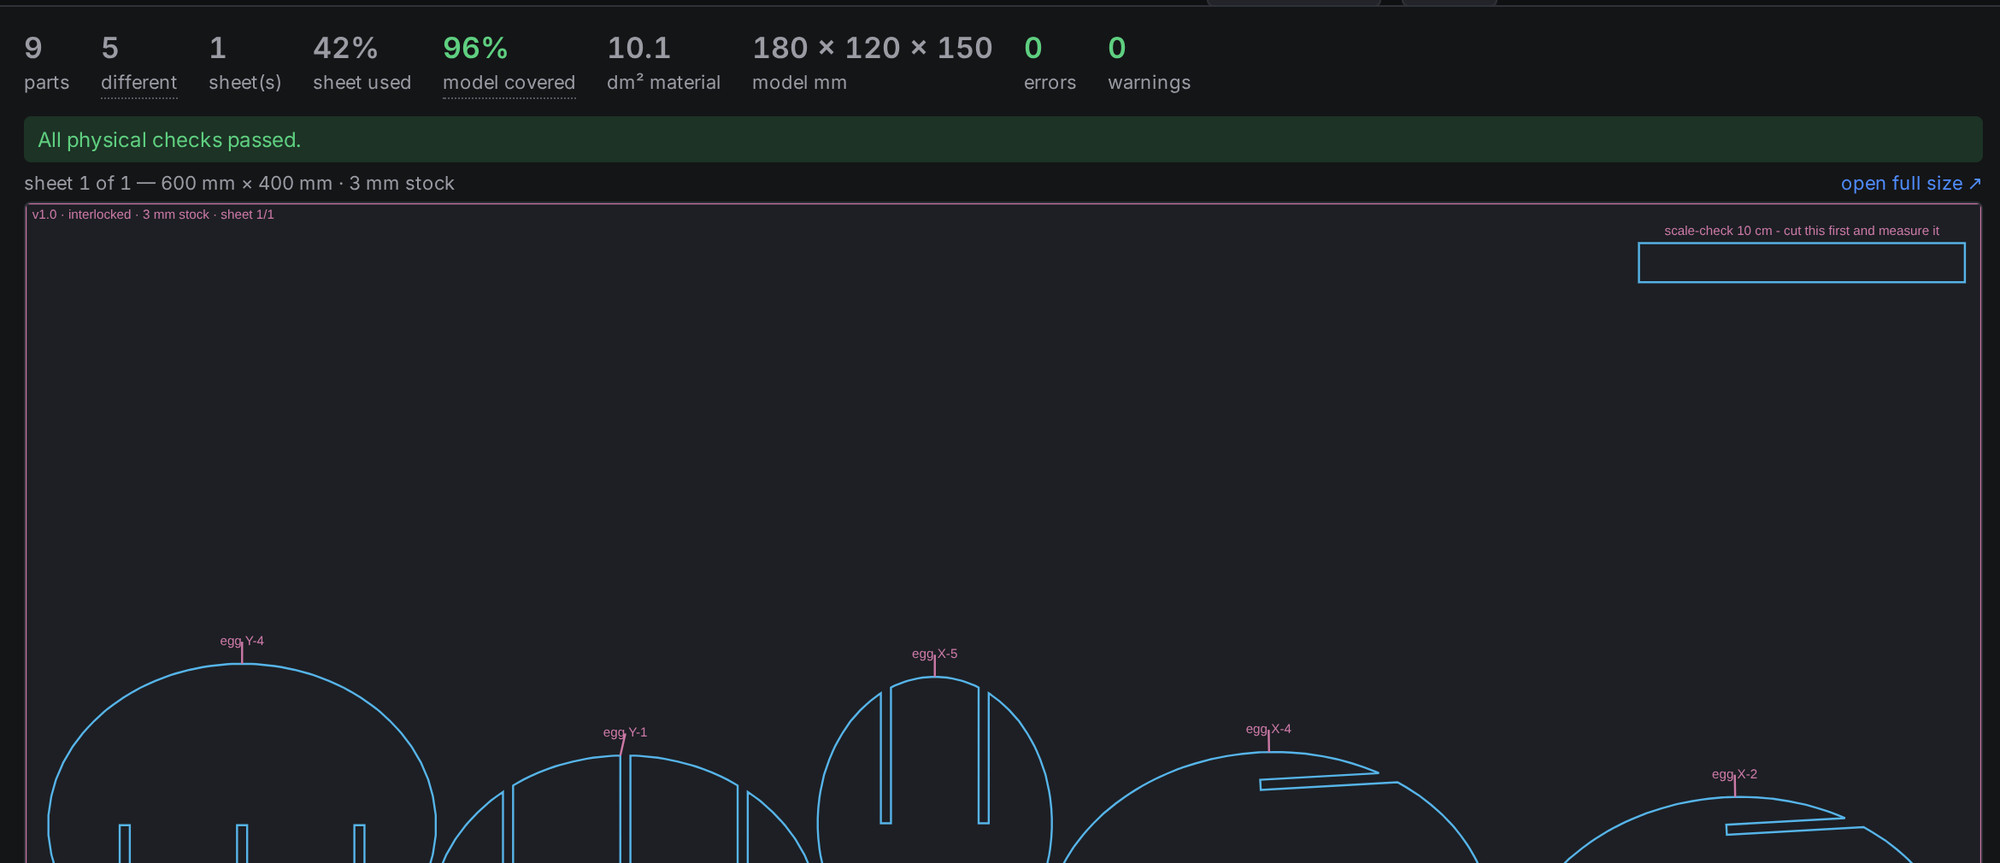Click the egg Y-1 part label
Viewport: 2000px width, 863px height.
[625, 732]
